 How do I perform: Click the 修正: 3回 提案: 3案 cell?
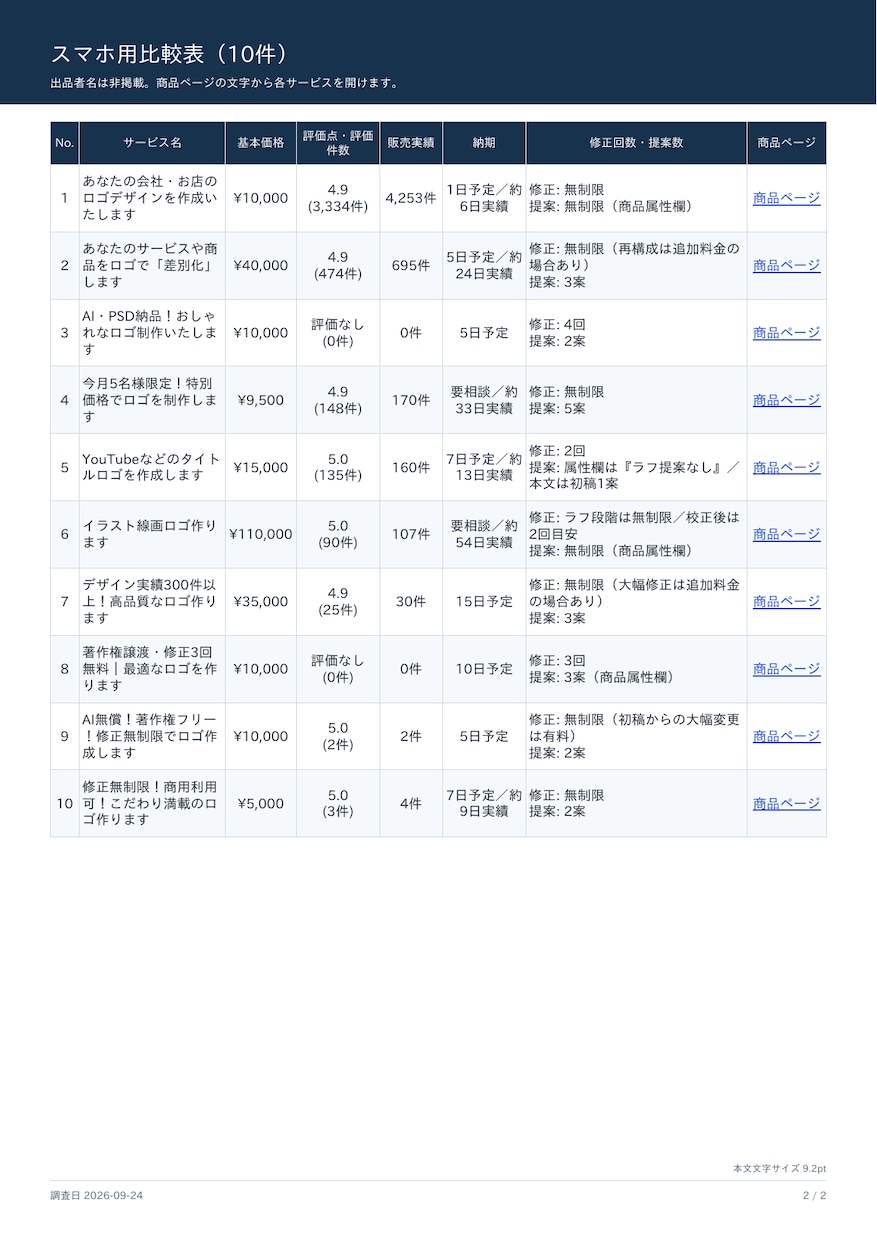pos(636,668)
